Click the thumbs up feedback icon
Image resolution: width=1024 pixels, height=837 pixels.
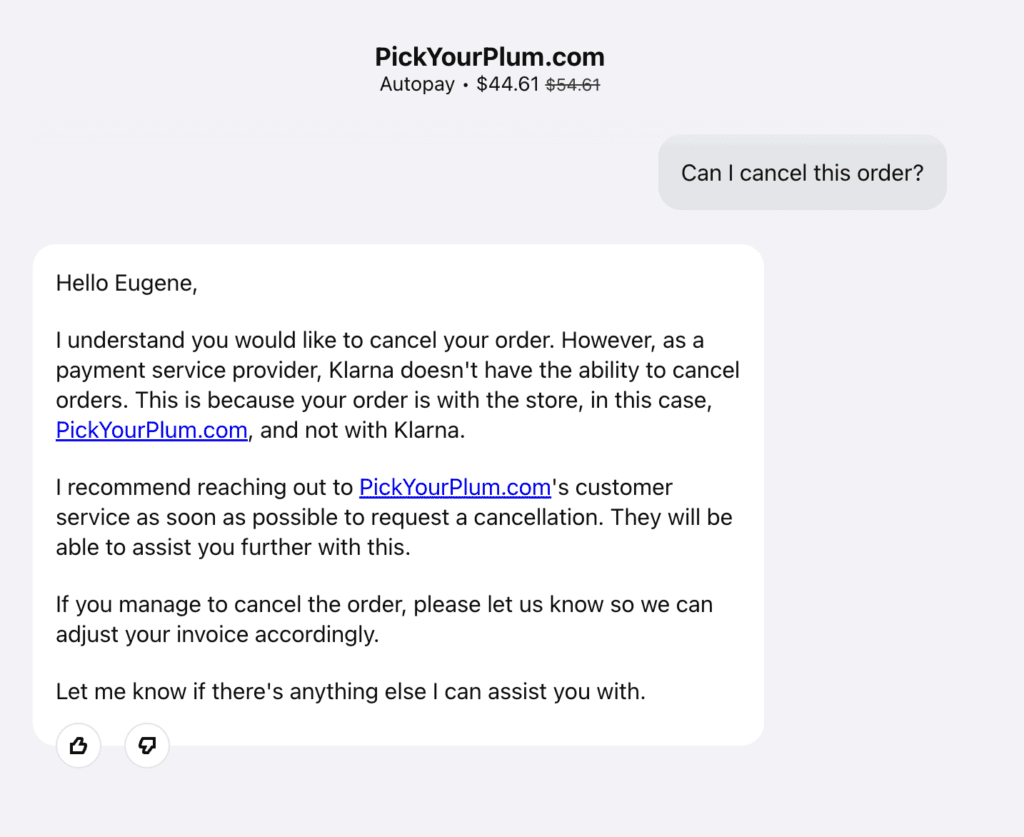[x=78, y=745]
